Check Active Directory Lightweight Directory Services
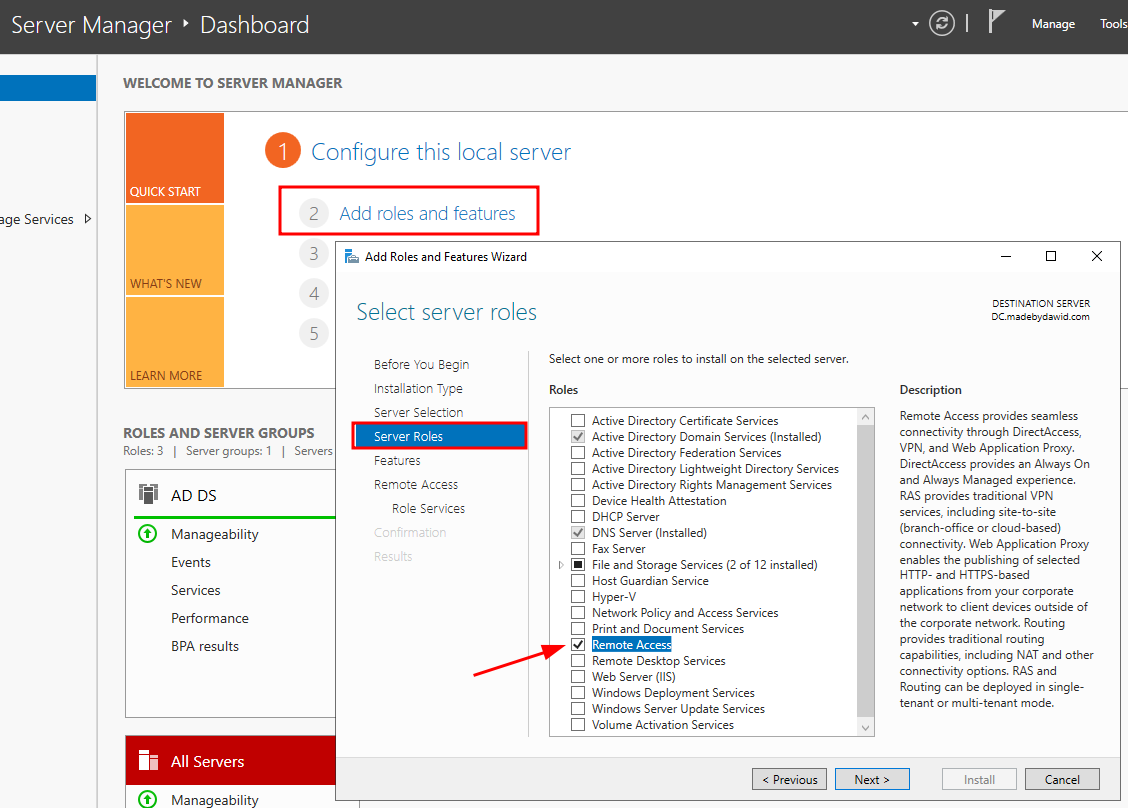This screenshot has height=808, width=1128. click(x=578, y=468)
